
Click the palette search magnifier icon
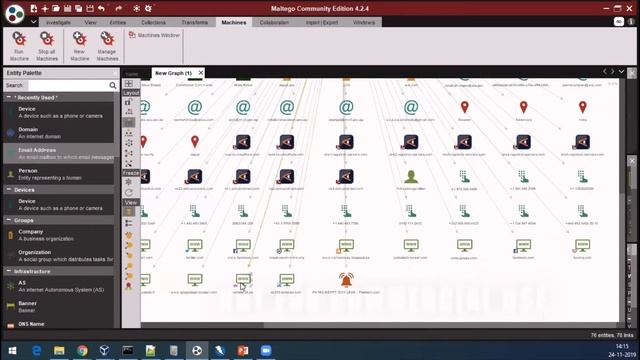[x=113, y=85]
